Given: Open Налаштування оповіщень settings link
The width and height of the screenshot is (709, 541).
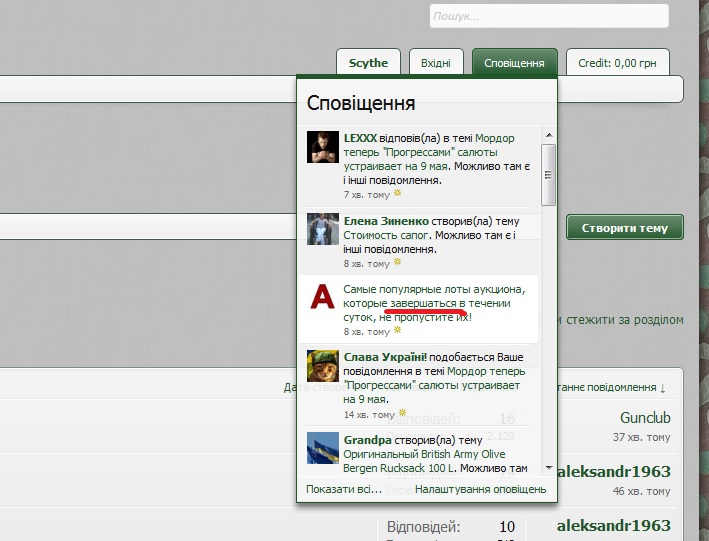Looking at the screenshot, I should coord(481,489).
